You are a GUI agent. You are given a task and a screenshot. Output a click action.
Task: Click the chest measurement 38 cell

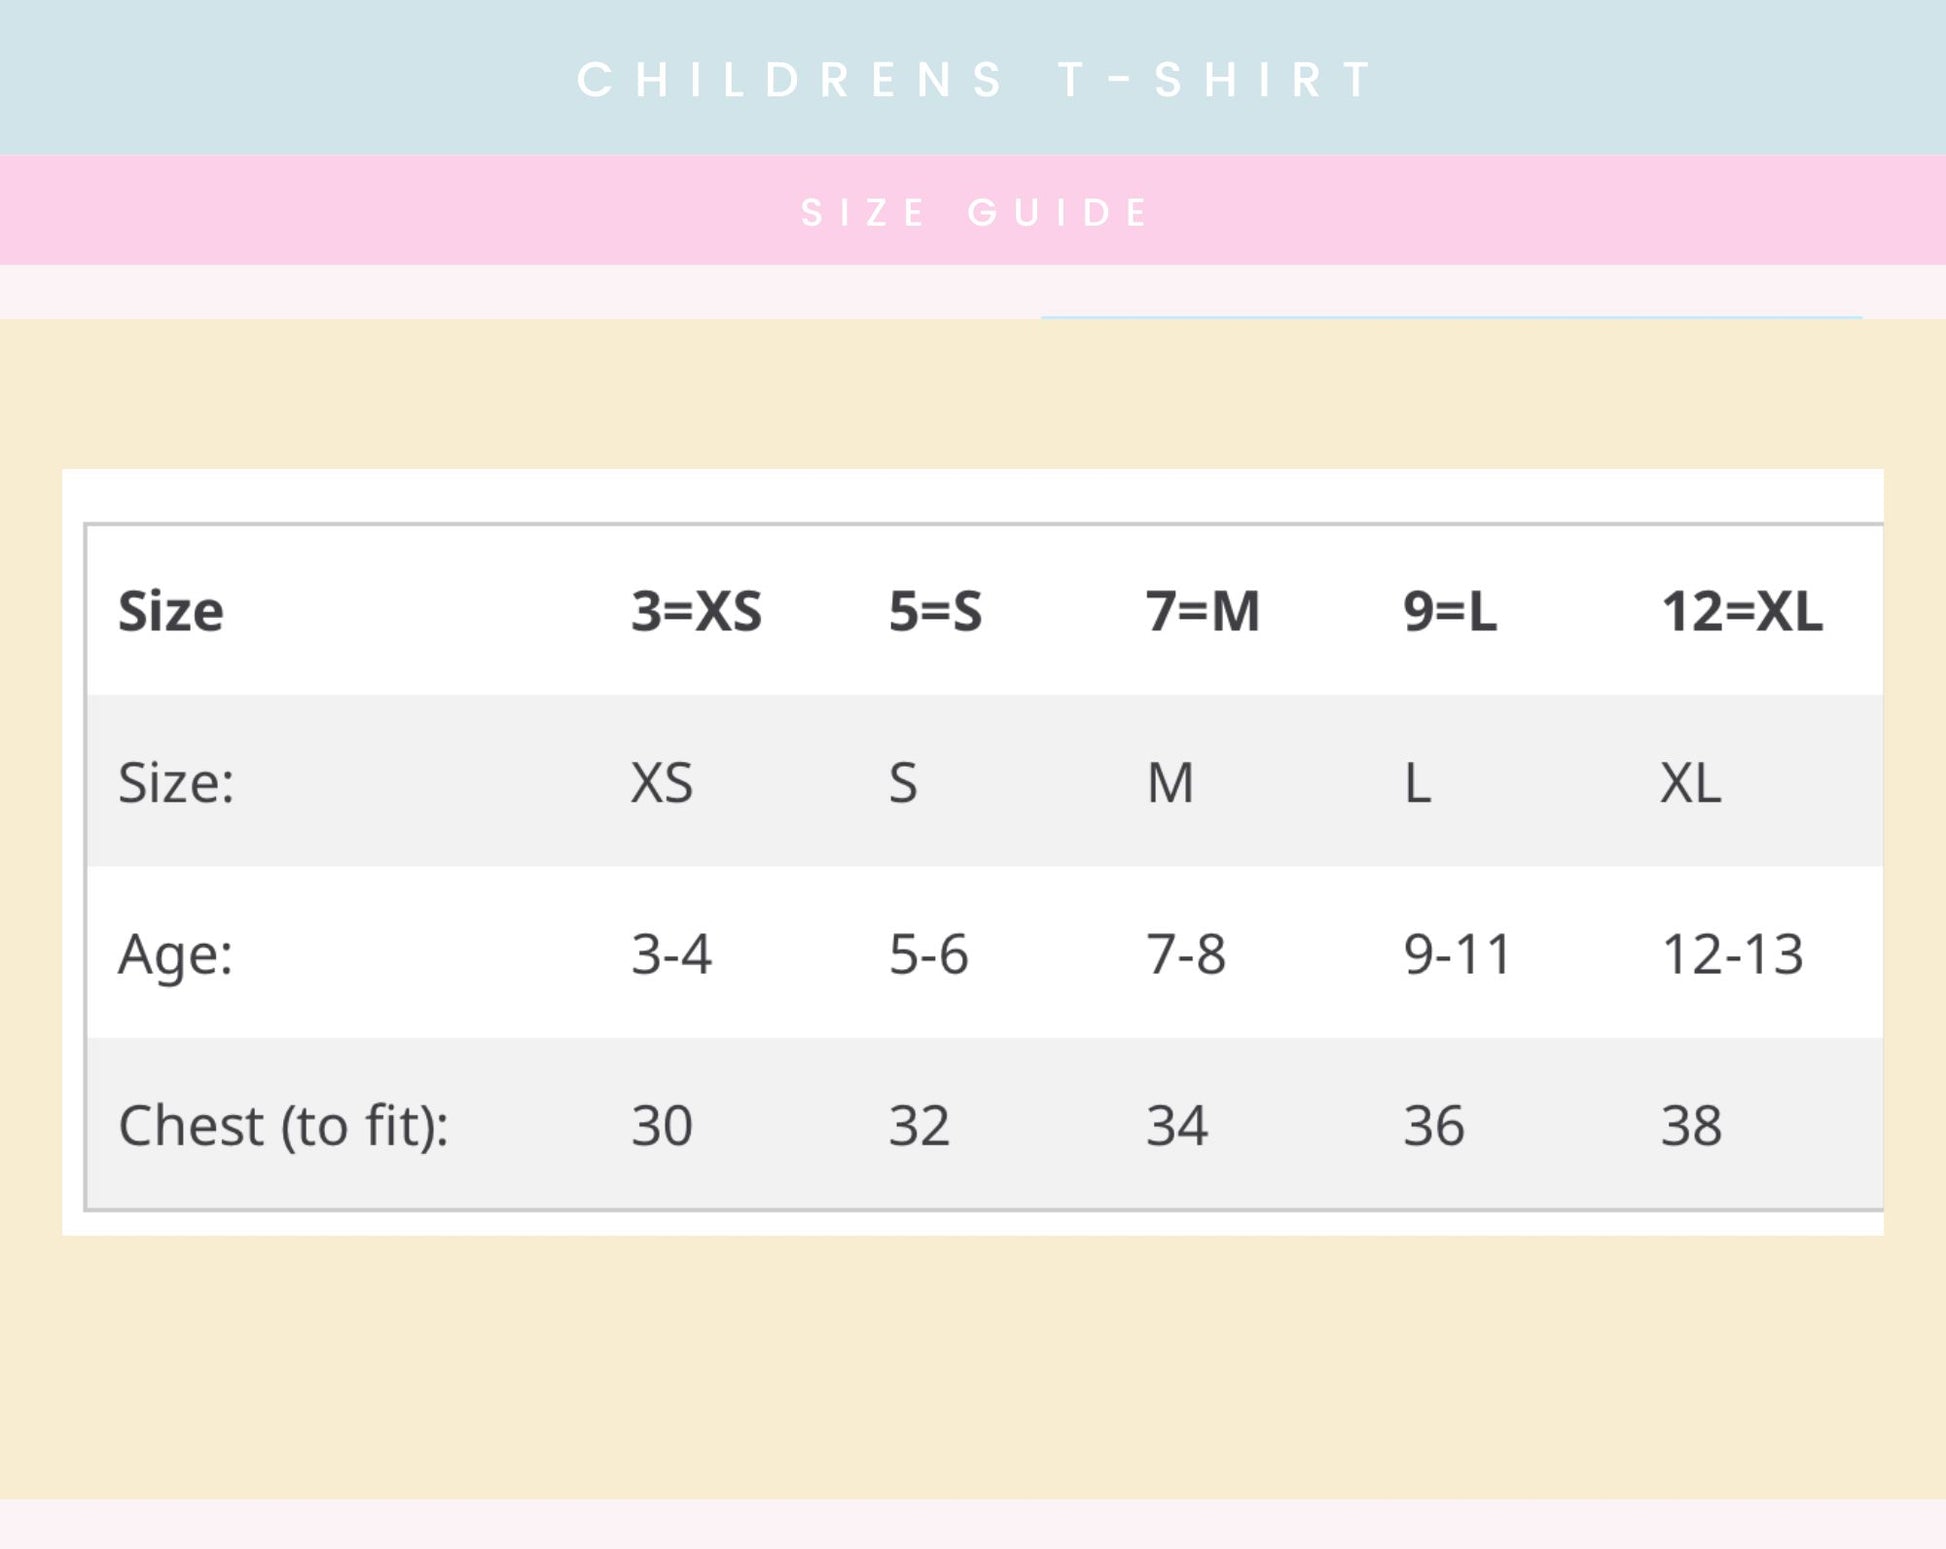pos(1691,1126)
